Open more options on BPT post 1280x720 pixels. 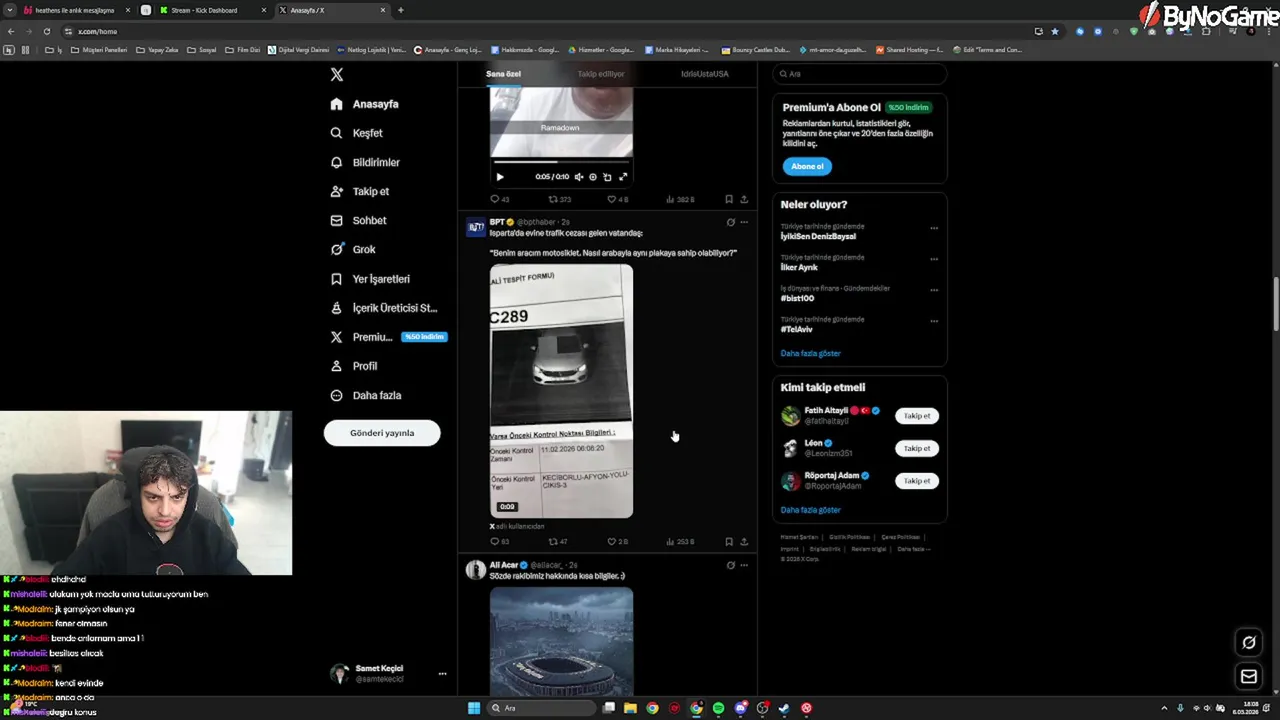pos(744,222)
